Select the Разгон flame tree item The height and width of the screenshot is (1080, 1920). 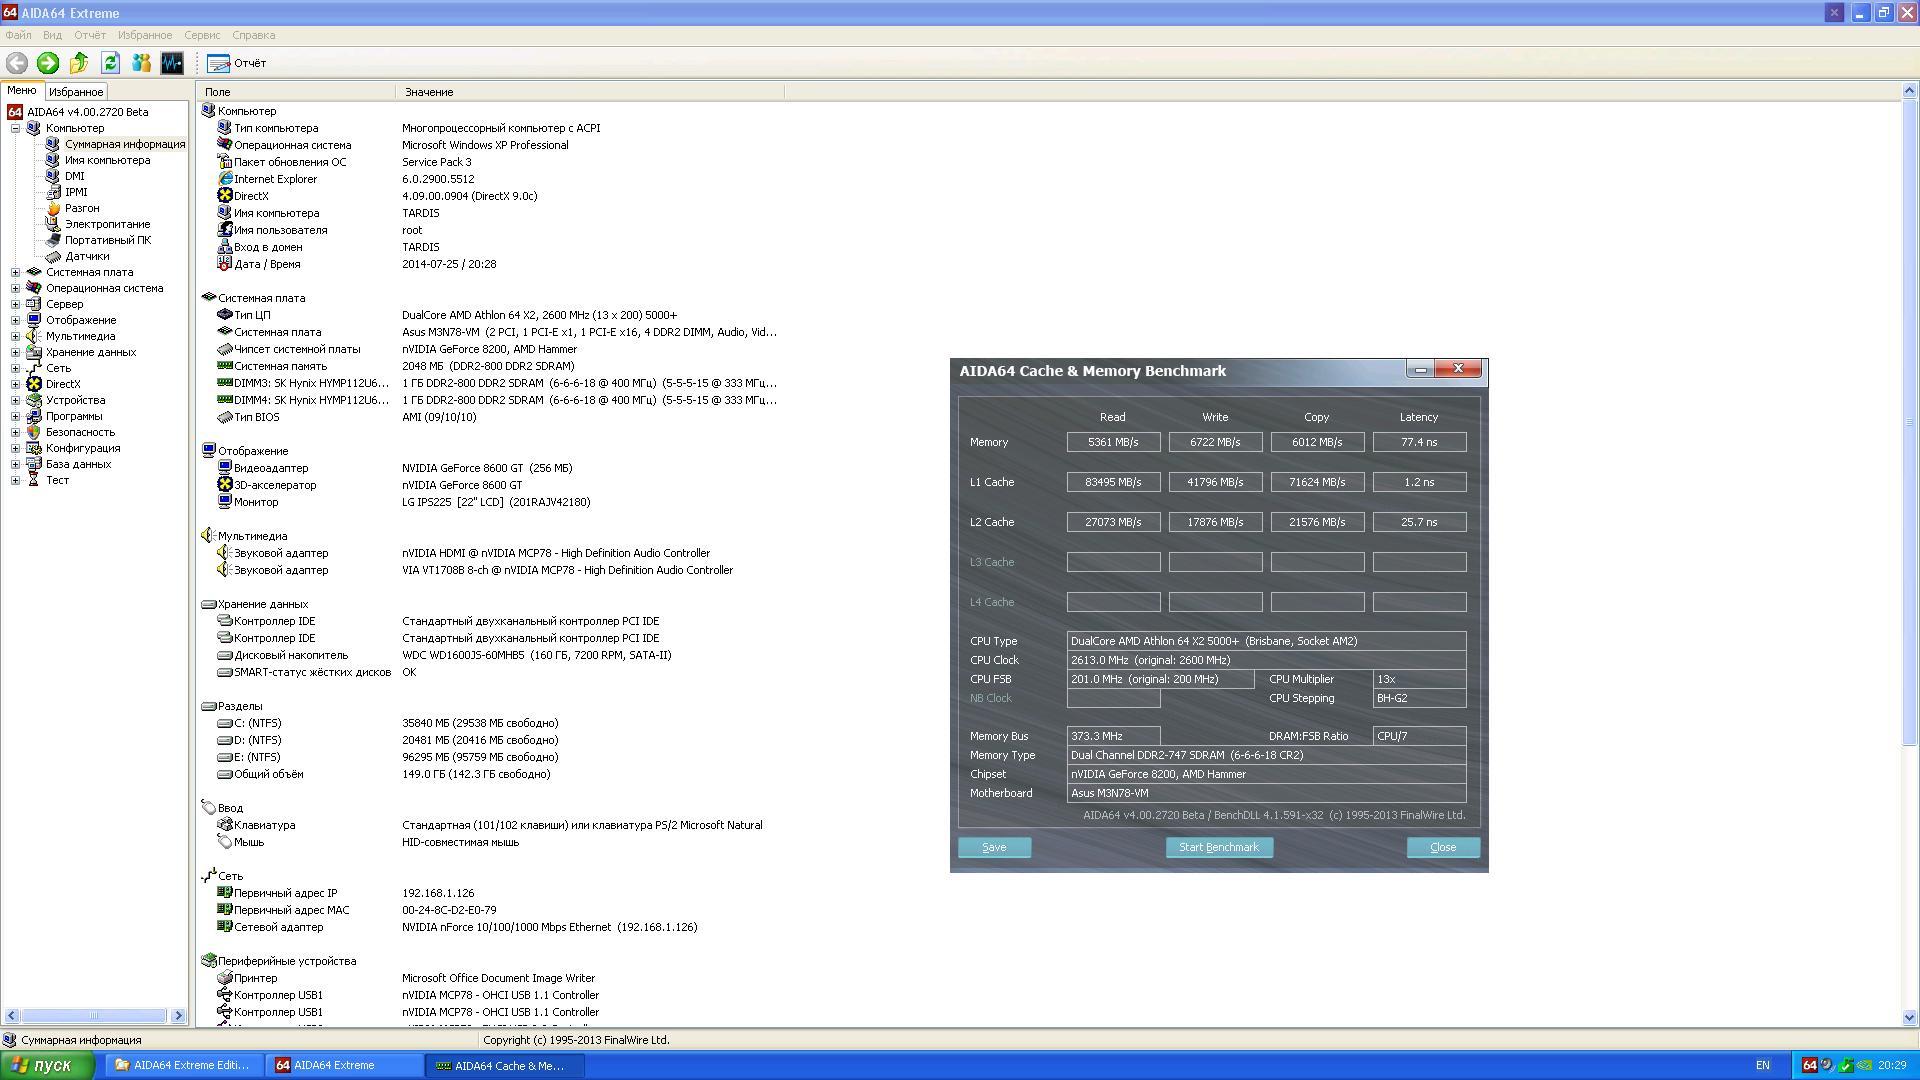click(81, 208)
